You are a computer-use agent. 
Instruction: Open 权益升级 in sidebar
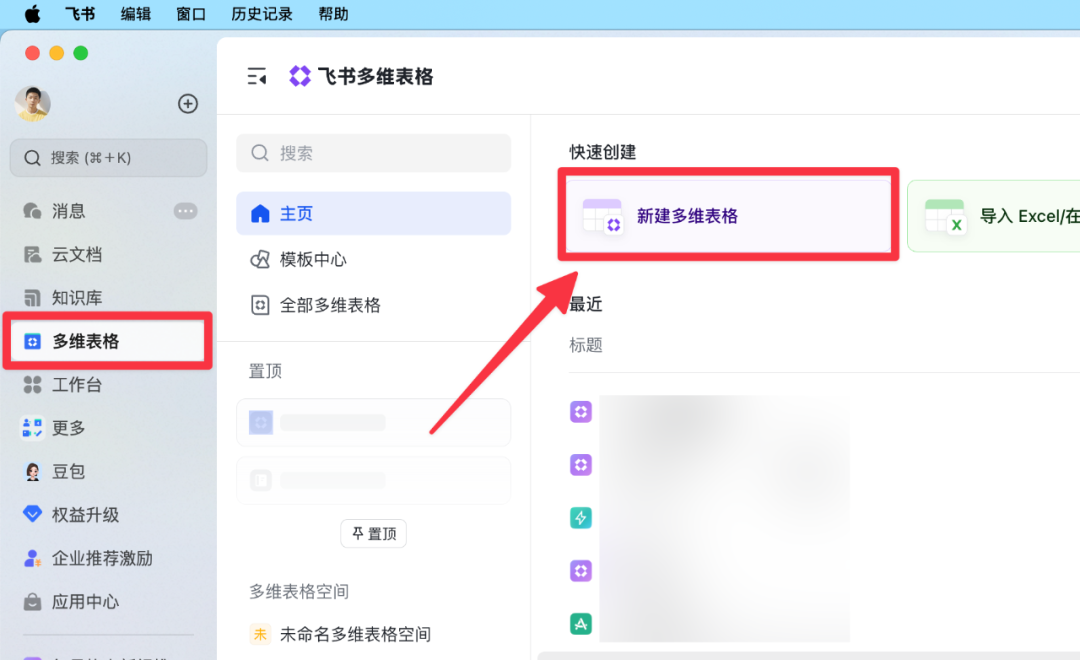click(x=85, y=515)
